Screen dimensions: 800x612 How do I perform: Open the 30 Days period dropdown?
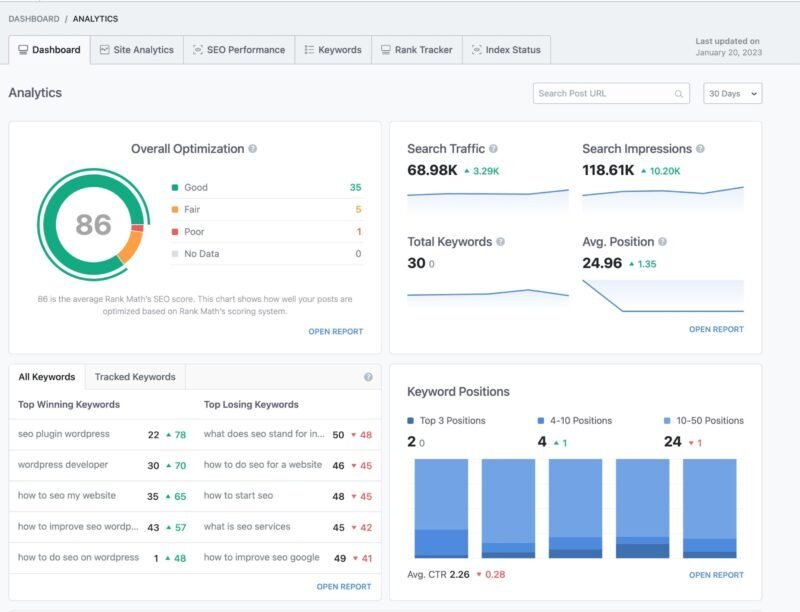[733, 94]
